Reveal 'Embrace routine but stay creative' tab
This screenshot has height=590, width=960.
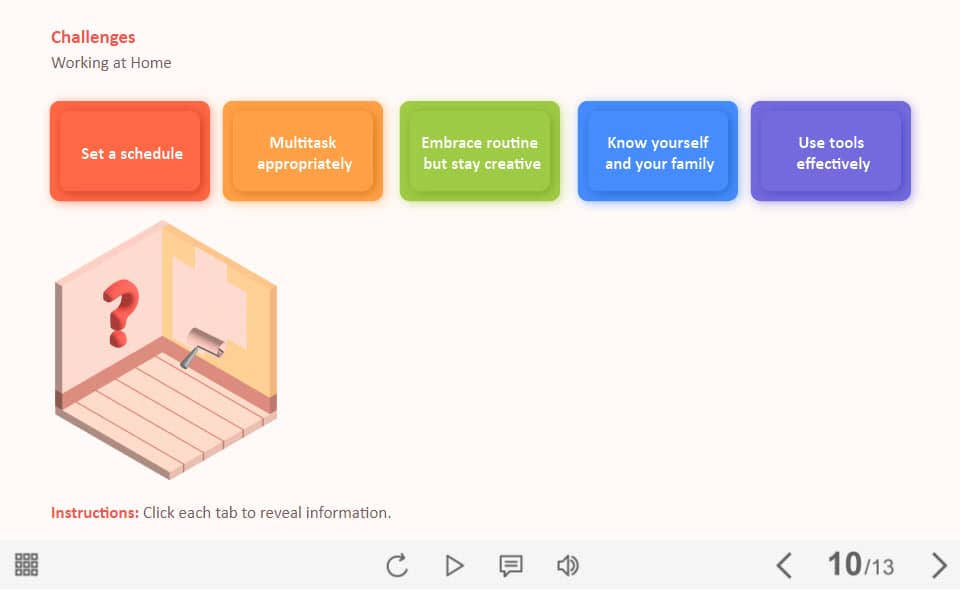tap(480, 152)
